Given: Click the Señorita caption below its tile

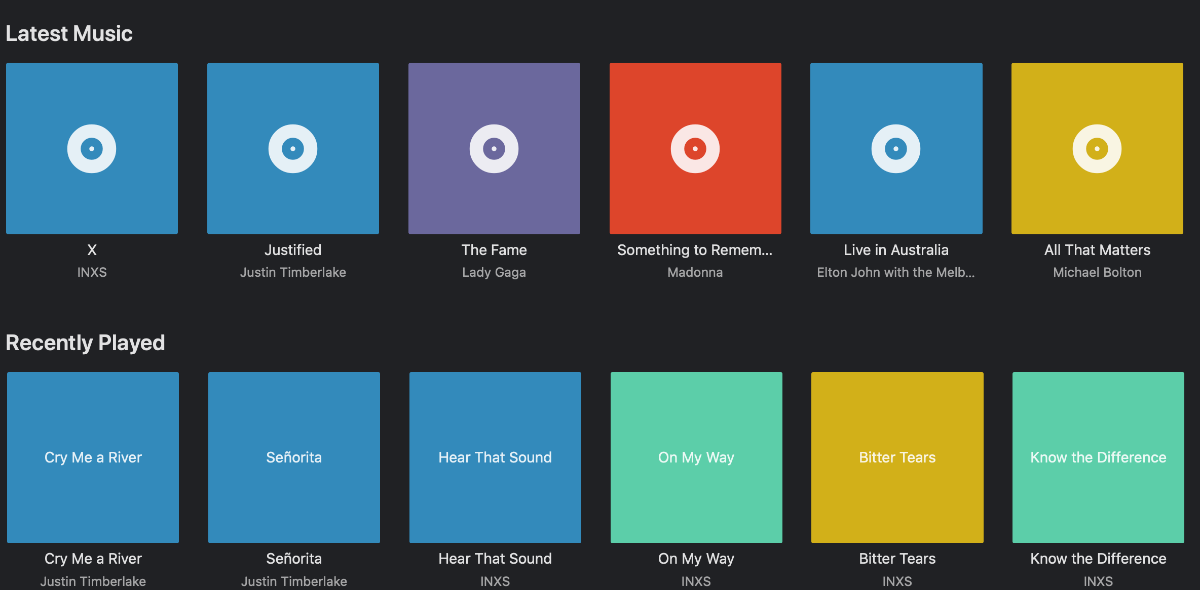Looking at the screenshot, I should point(294,559).
